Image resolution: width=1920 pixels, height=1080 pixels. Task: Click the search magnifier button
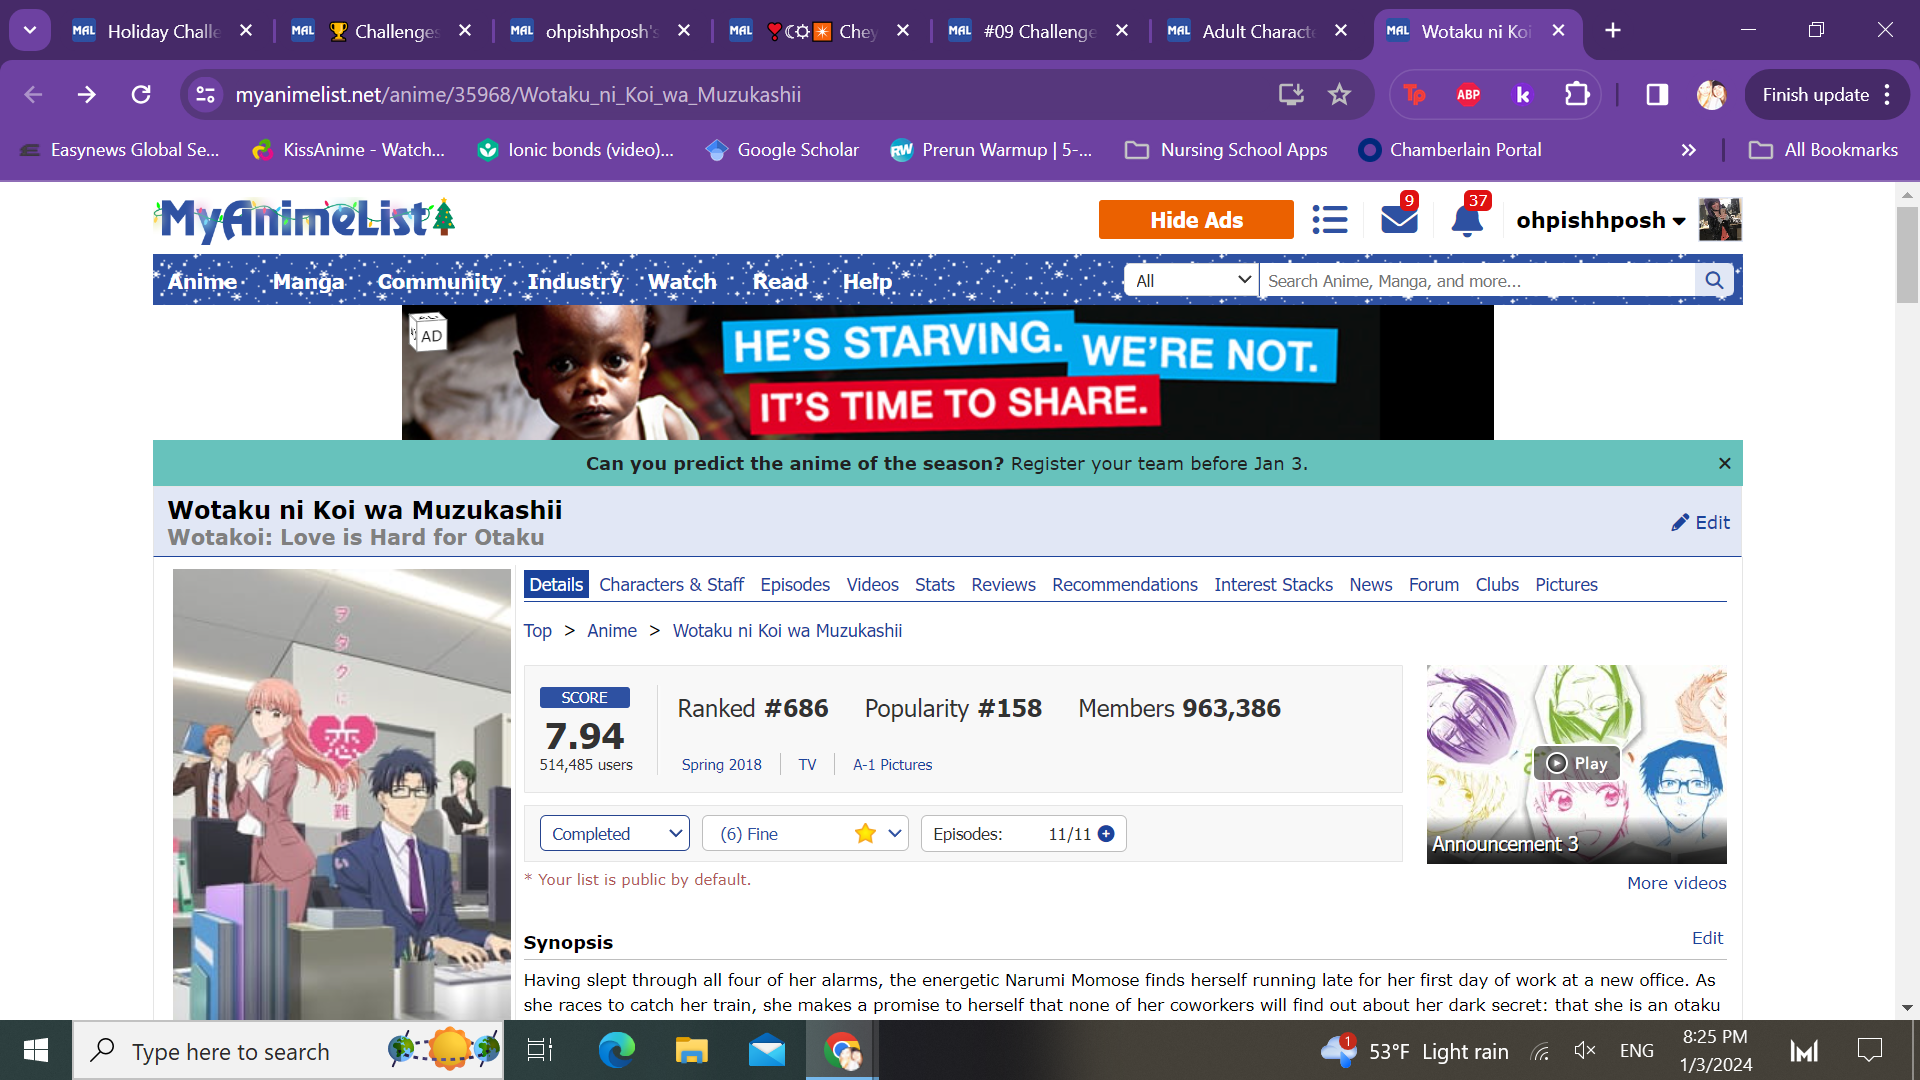click(1714, 281)
